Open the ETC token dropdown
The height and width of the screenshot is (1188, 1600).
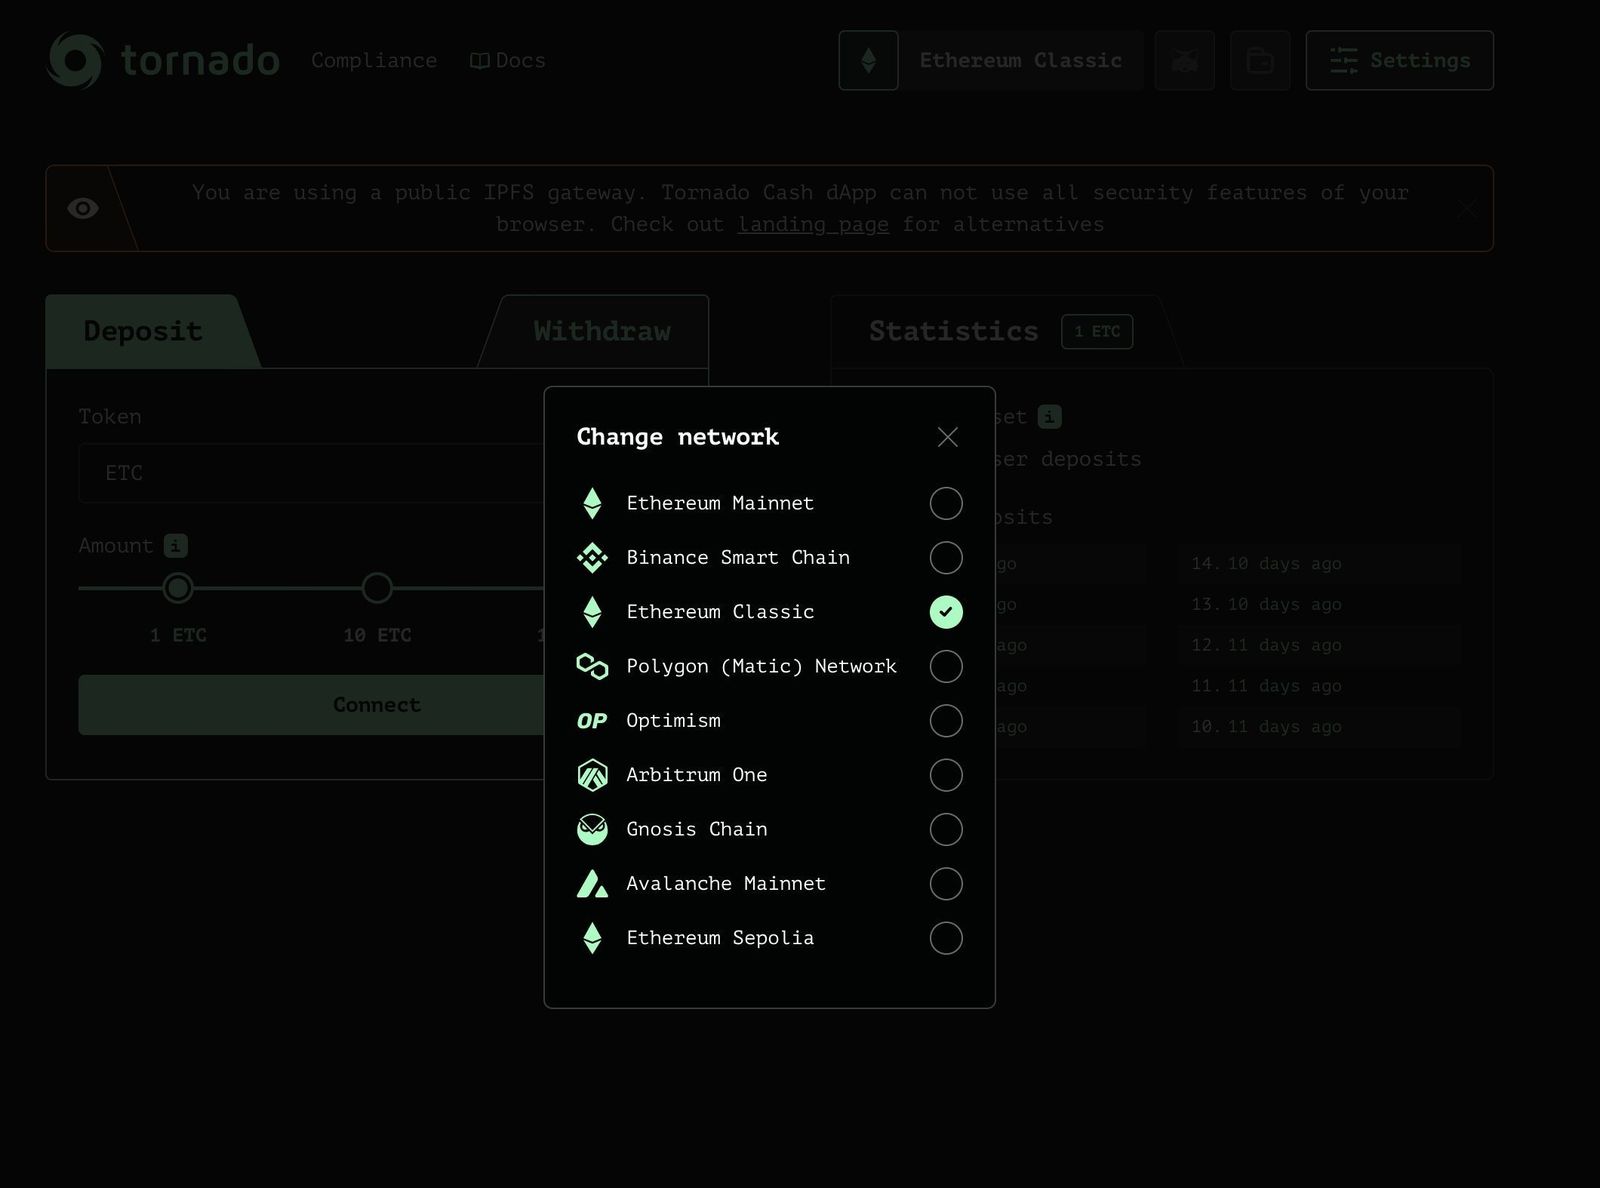(x=312, y=473)
